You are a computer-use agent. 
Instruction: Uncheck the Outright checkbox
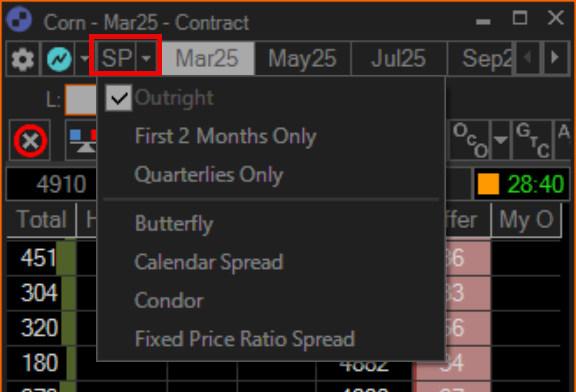[x=119, y=98]
